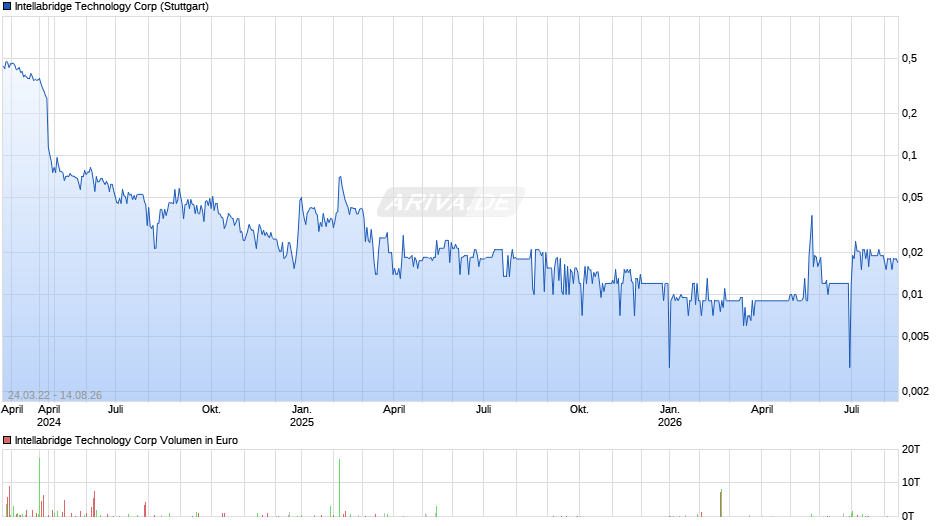This screenshot has height=526, width=940.
Task: Click the tall green volume bar near April 2024
Action: [x=40, y=487]
